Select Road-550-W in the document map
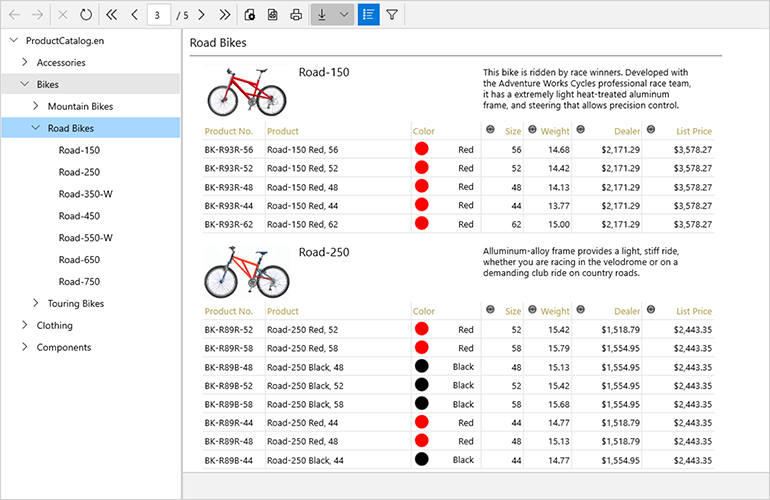Viewport: 770px width, 500px height. pos(85,238)
